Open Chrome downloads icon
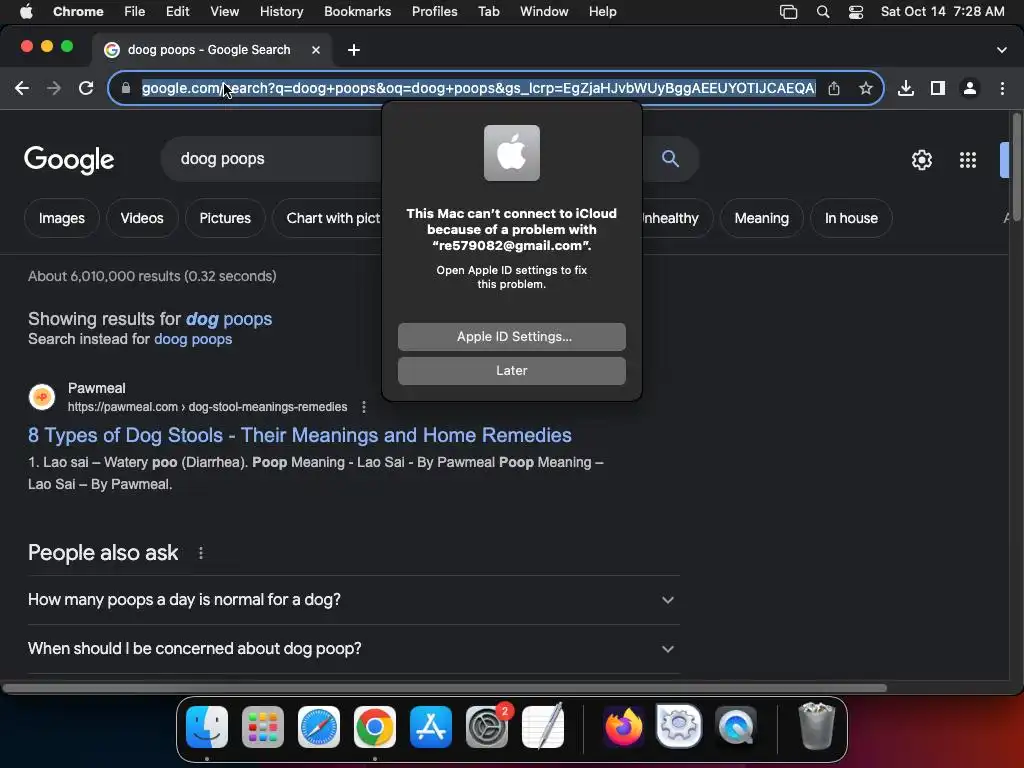This screenshot has height=768, width=1024. [x=906, y=88]
